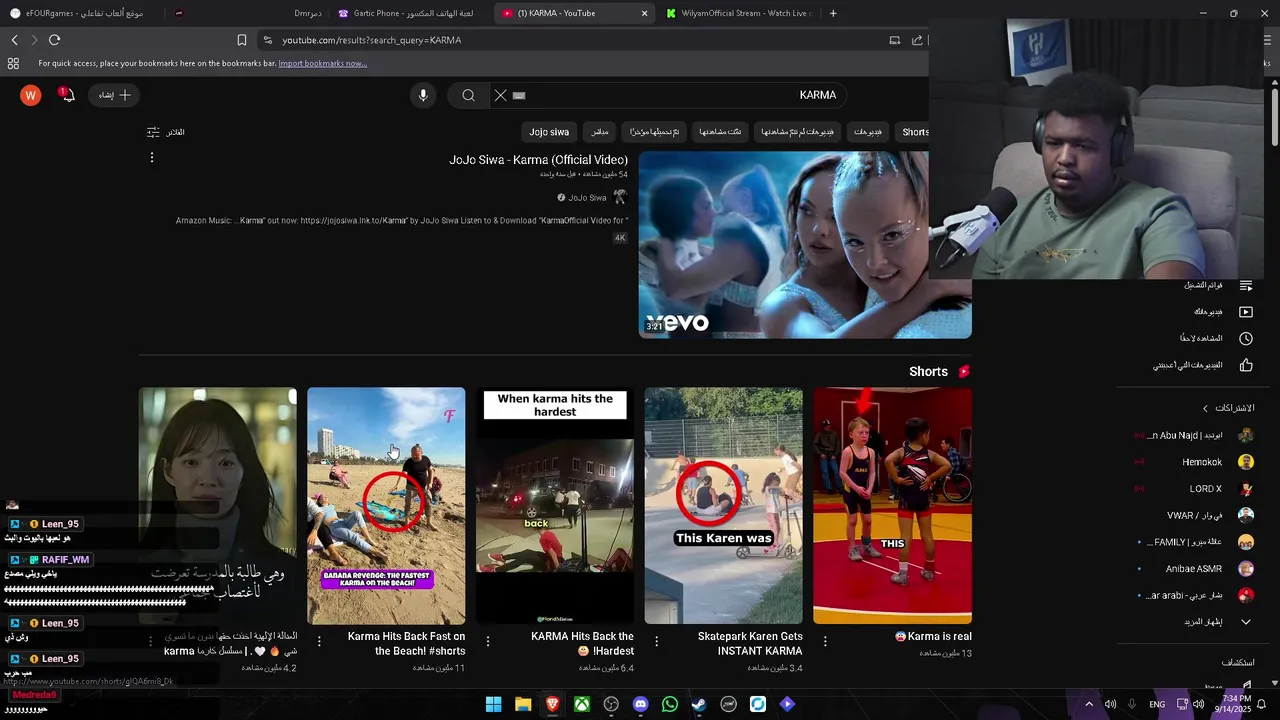Viewport: 1280px width, 720px height.
Task: Open the JoJo Siwa channel name link
Action: (587, 198)
